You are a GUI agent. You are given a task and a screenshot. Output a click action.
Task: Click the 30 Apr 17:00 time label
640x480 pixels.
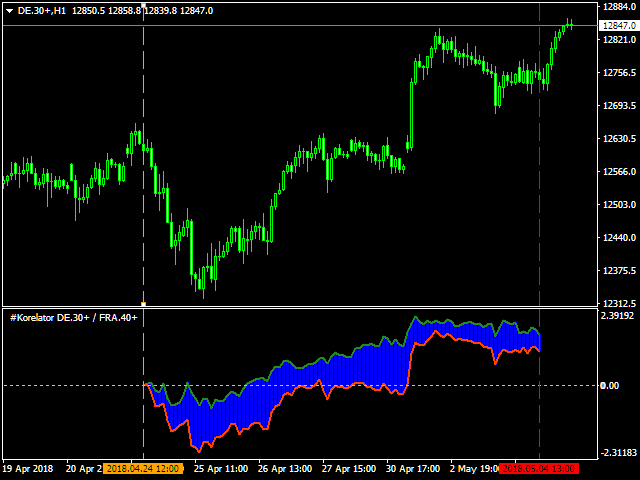pos(414,468)
